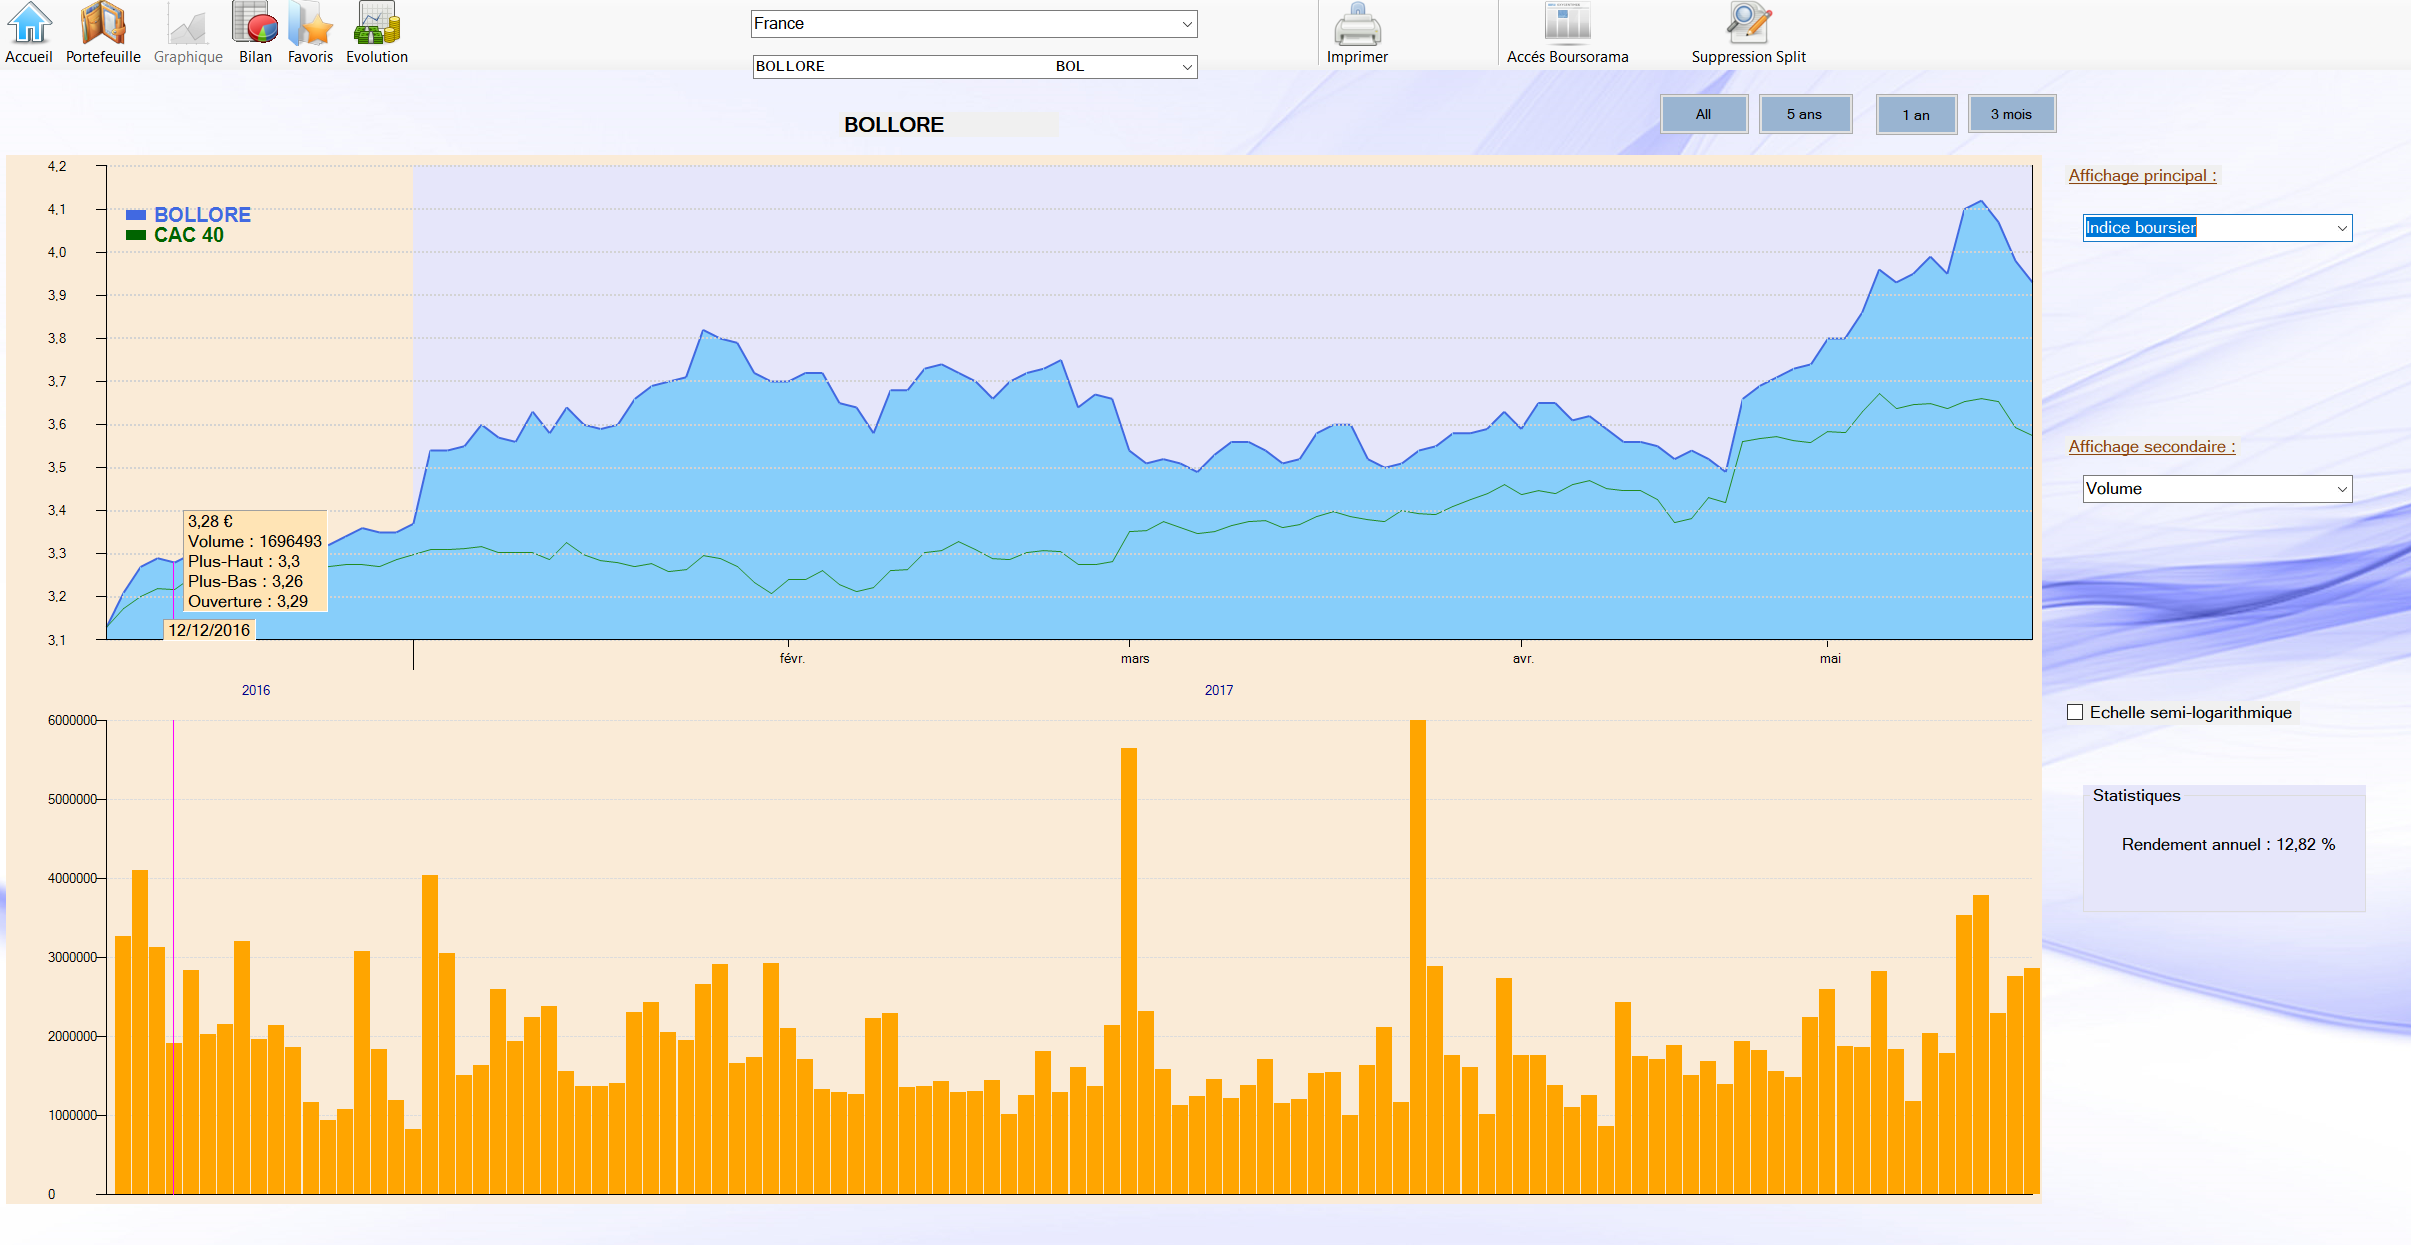The image size is (2411, 1245).
Task: Open the Accueil home icon
Action: tap(29, 23)
